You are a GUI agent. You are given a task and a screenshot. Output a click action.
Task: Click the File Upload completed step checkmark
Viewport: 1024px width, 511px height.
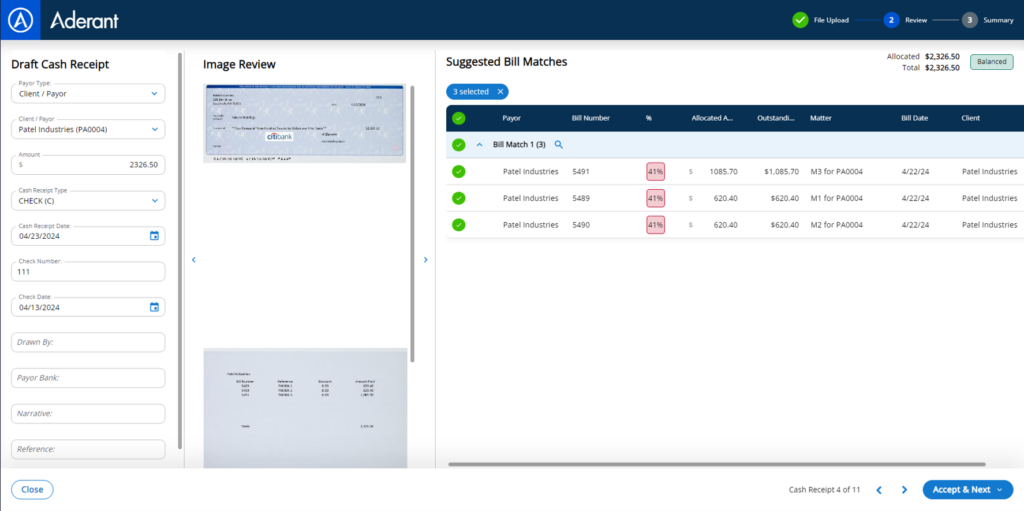pyautogui.click(x=800, y=20)
